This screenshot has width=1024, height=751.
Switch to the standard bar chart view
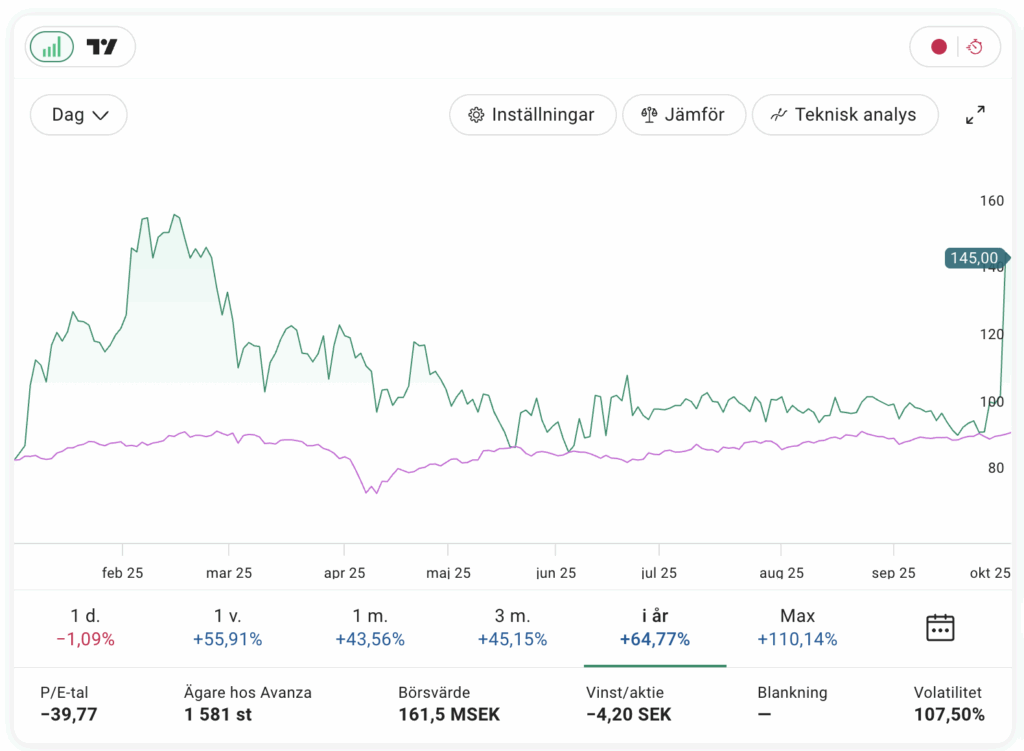52,47
